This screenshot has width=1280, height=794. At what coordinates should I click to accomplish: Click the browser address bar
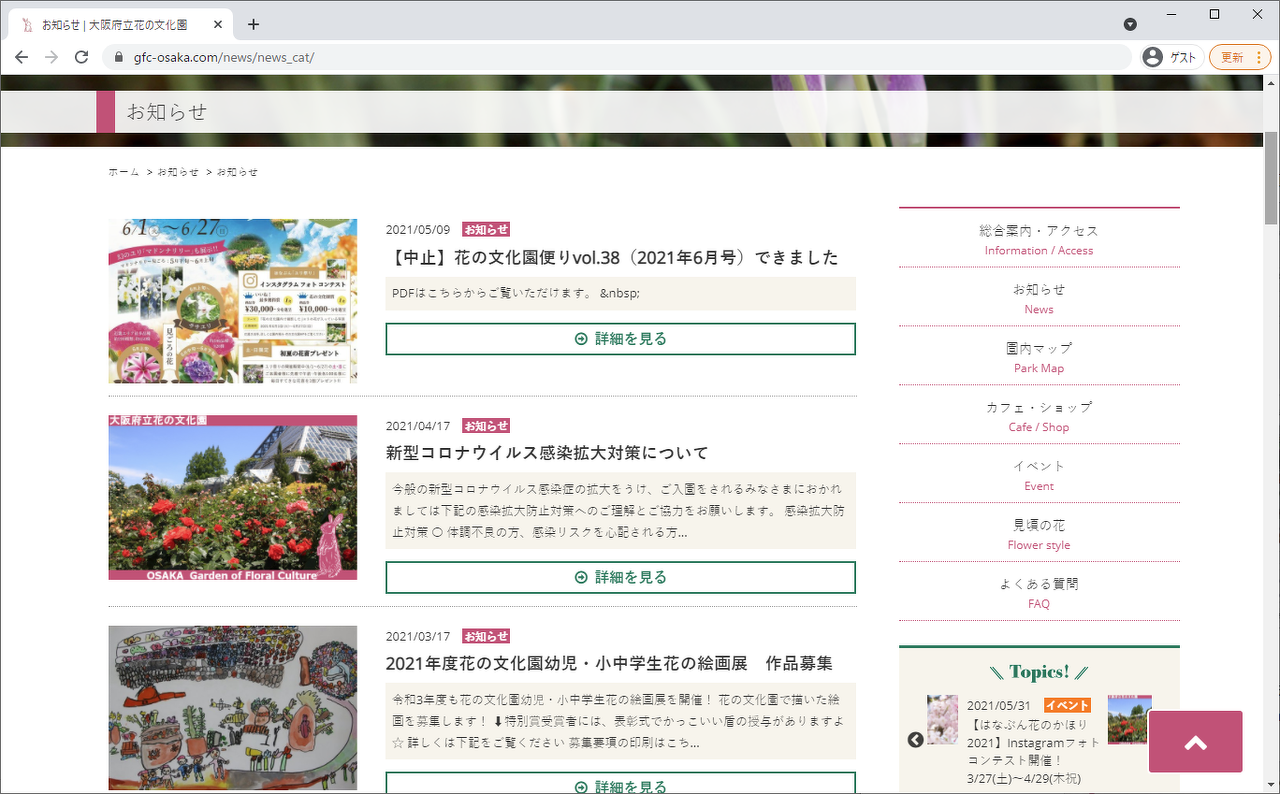click(x=620, y=57)
